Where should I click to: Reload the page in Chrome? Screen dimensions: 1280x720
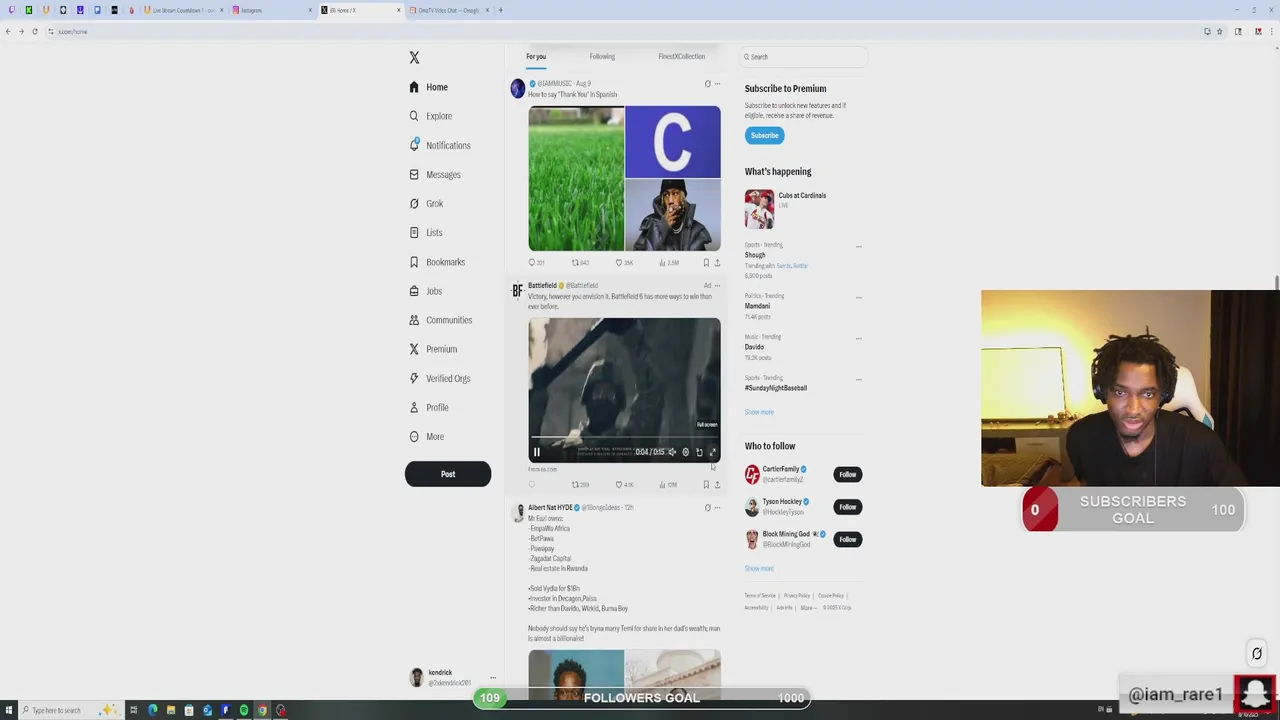(x=35, y=32)
